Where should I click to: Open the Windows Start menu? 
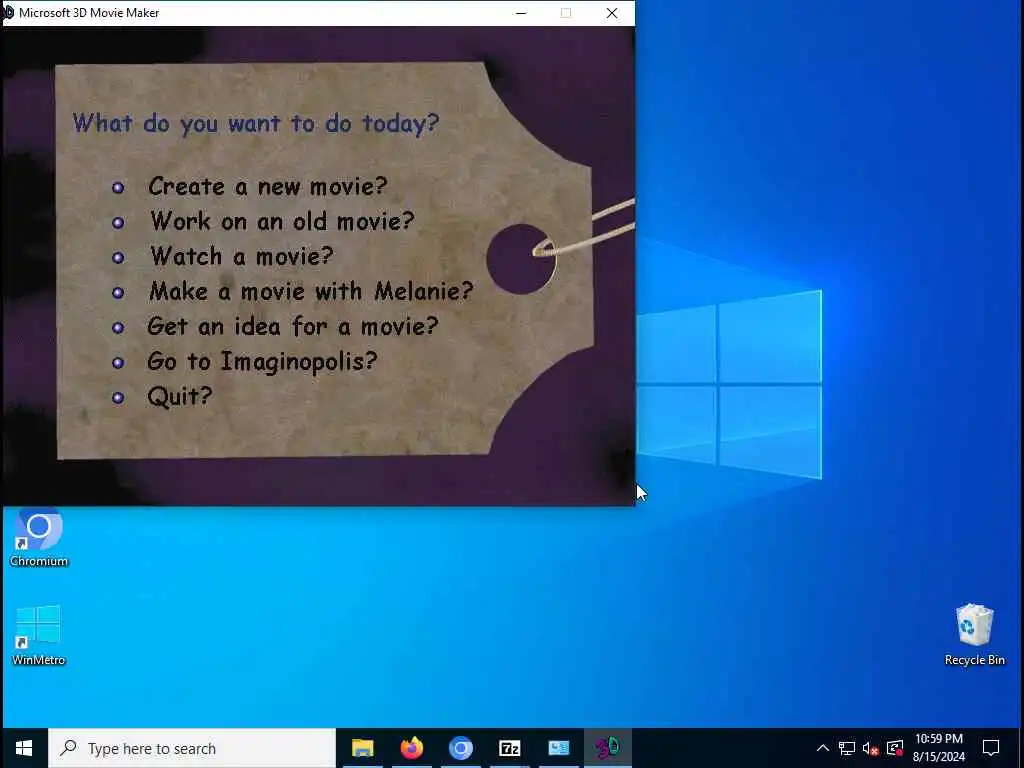click(x=24, y=748)
